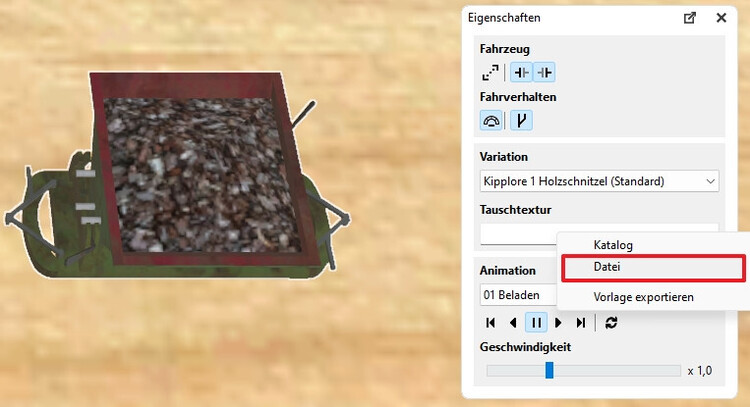Close the Eigenschaften panel
The width and height of the screenshot is (750, 407).
point(721,18)
